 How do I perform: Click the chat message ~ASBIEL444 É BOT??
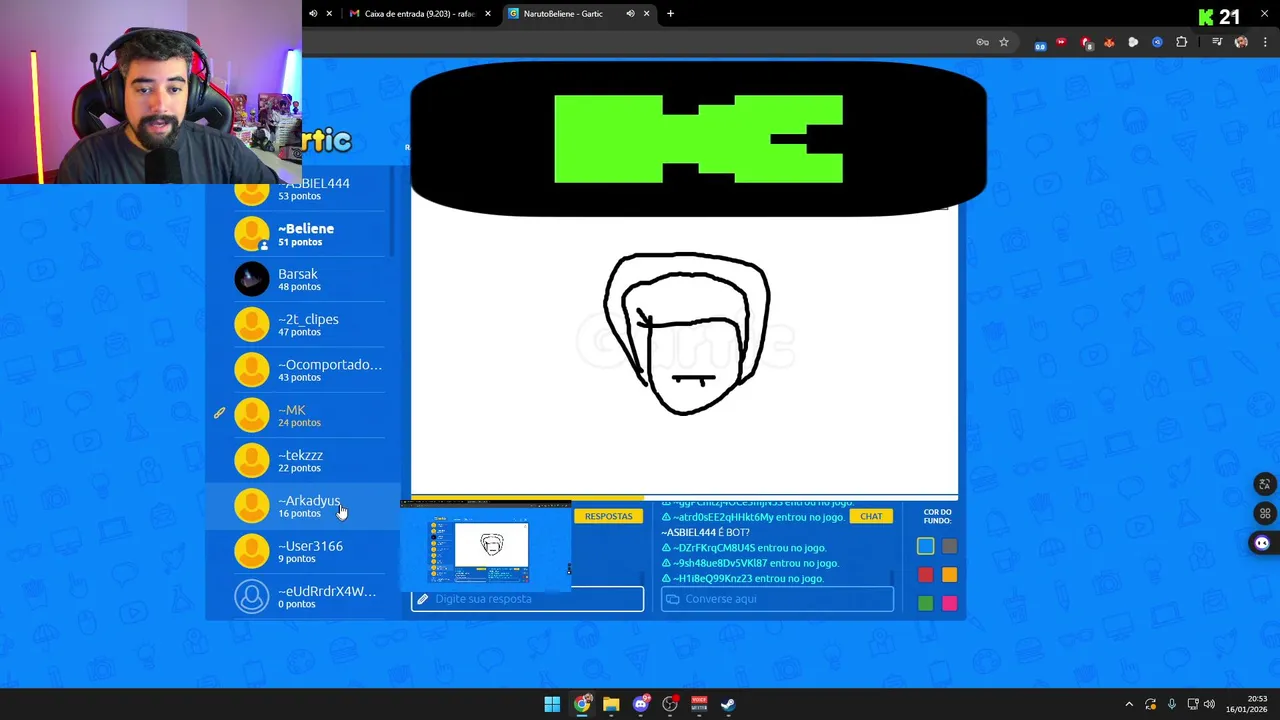click(705, 532)
